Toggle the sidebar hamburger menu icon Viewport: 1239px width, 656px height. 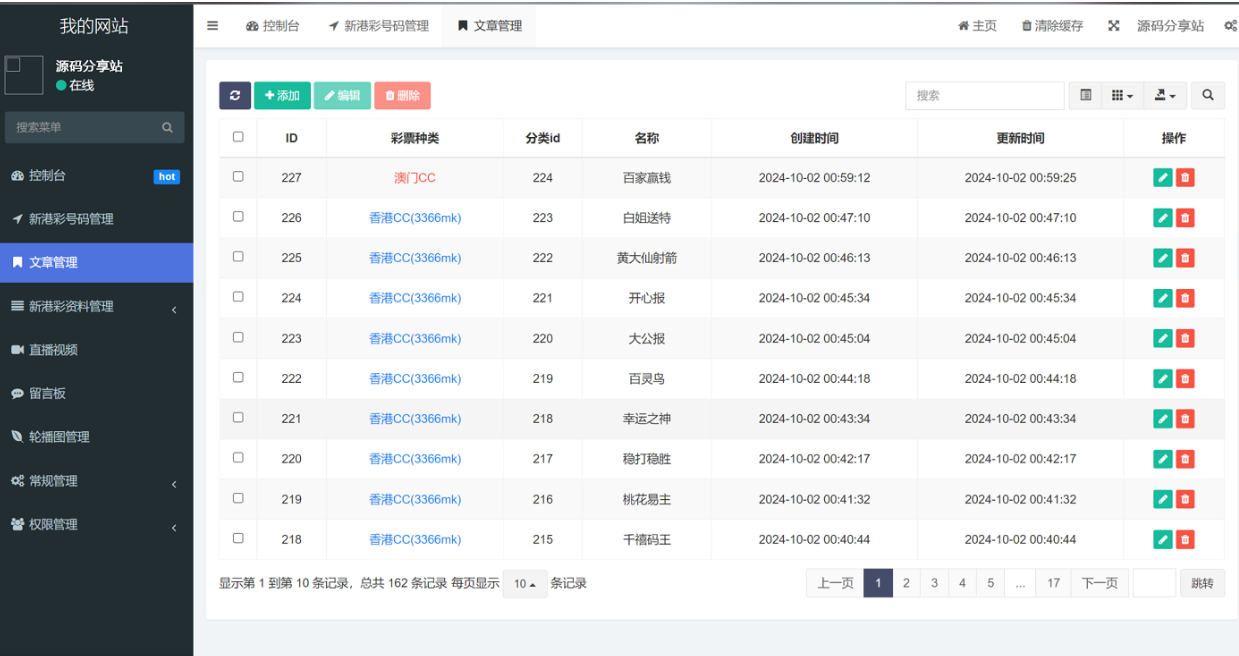click(x=212, y=26)
